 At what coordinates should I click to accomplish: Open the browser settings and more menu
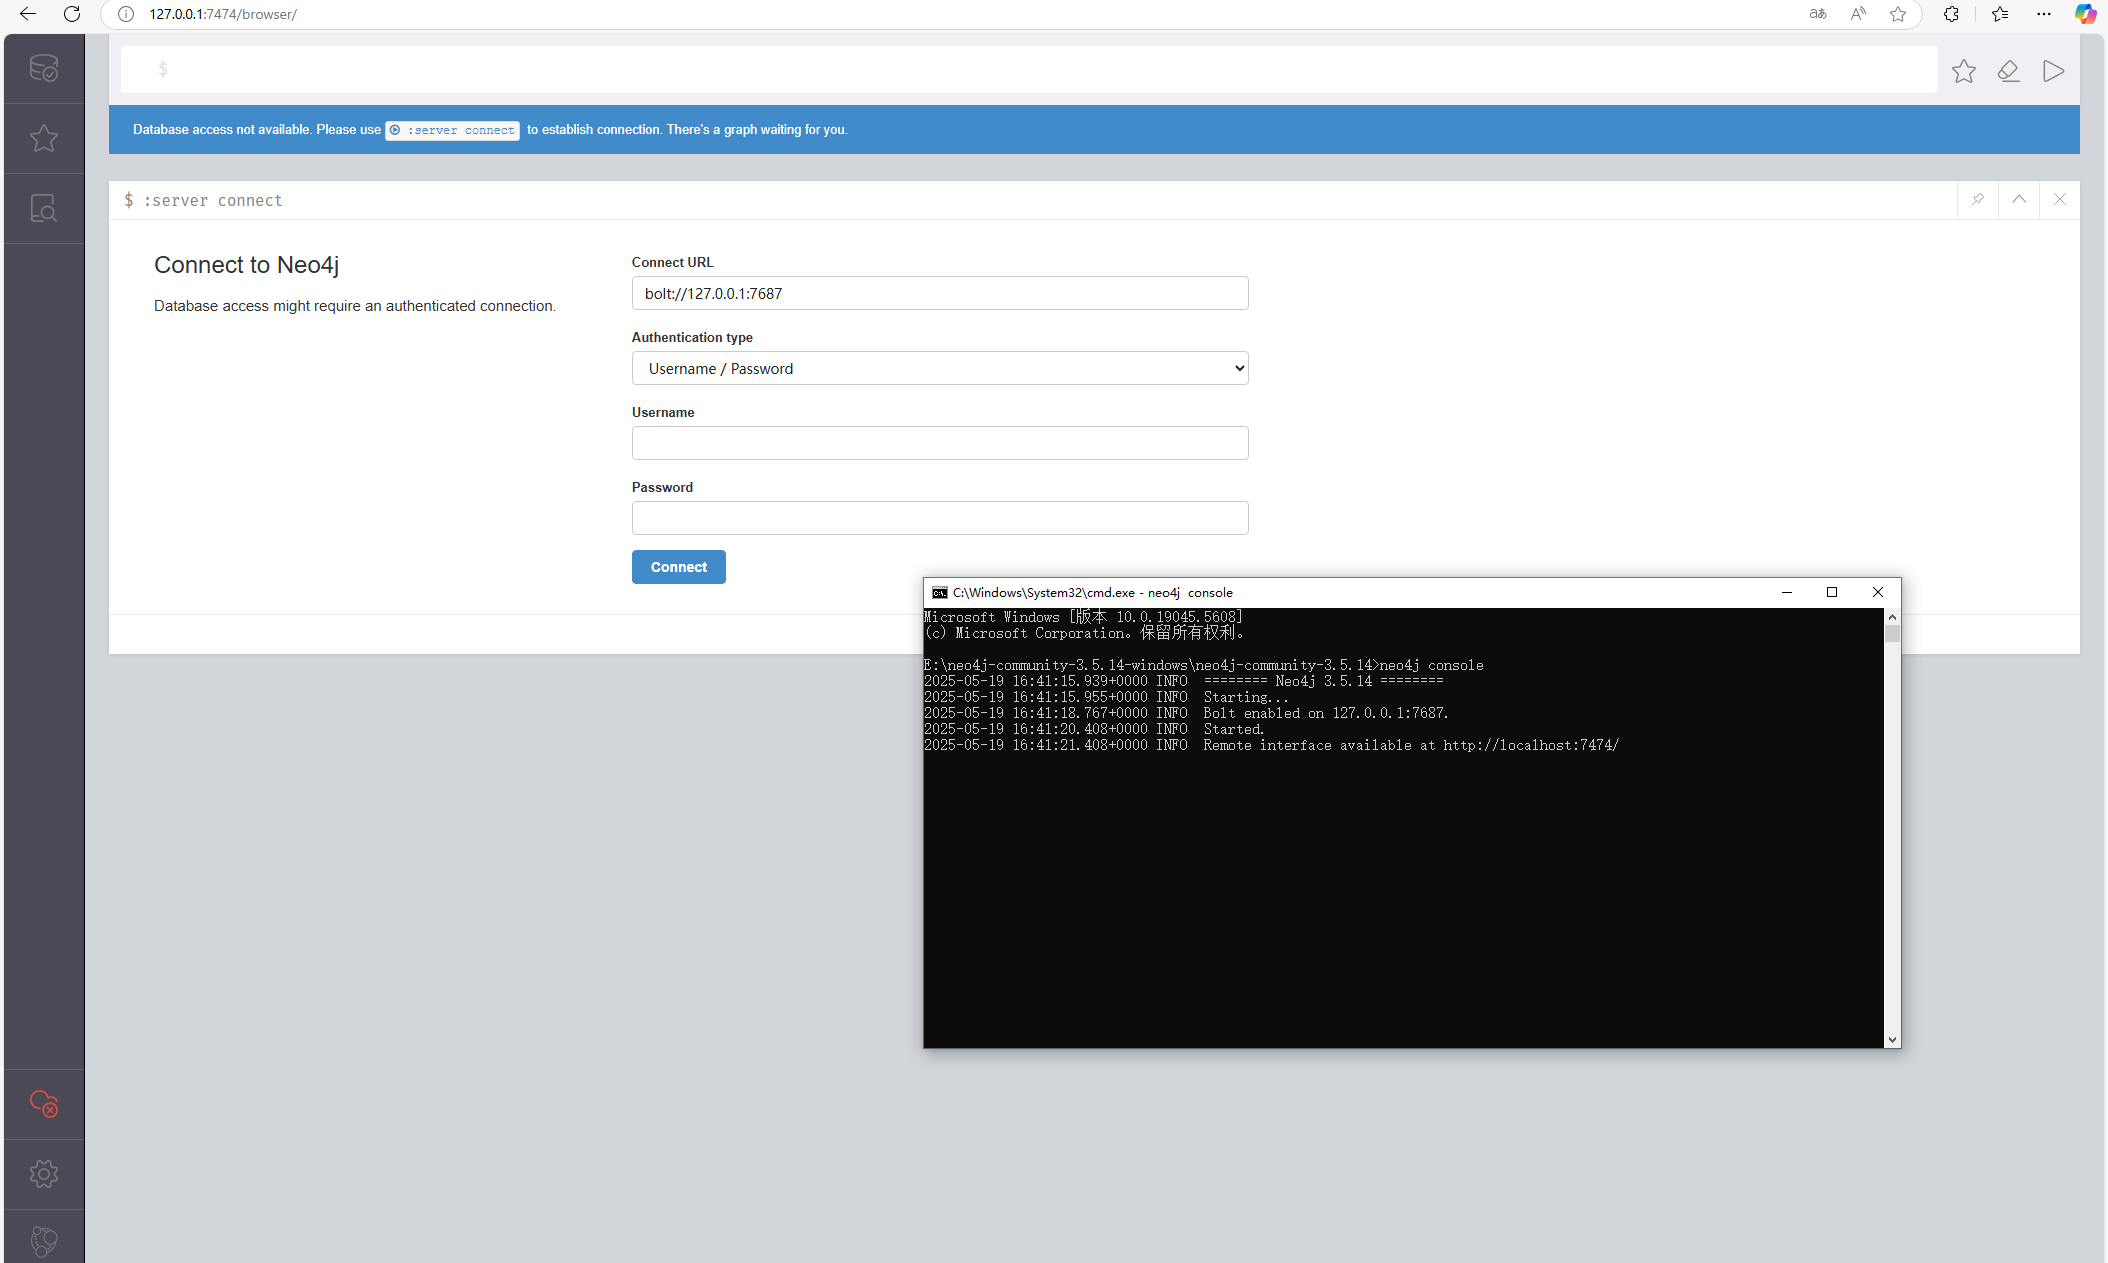(x=2044, y=14)
